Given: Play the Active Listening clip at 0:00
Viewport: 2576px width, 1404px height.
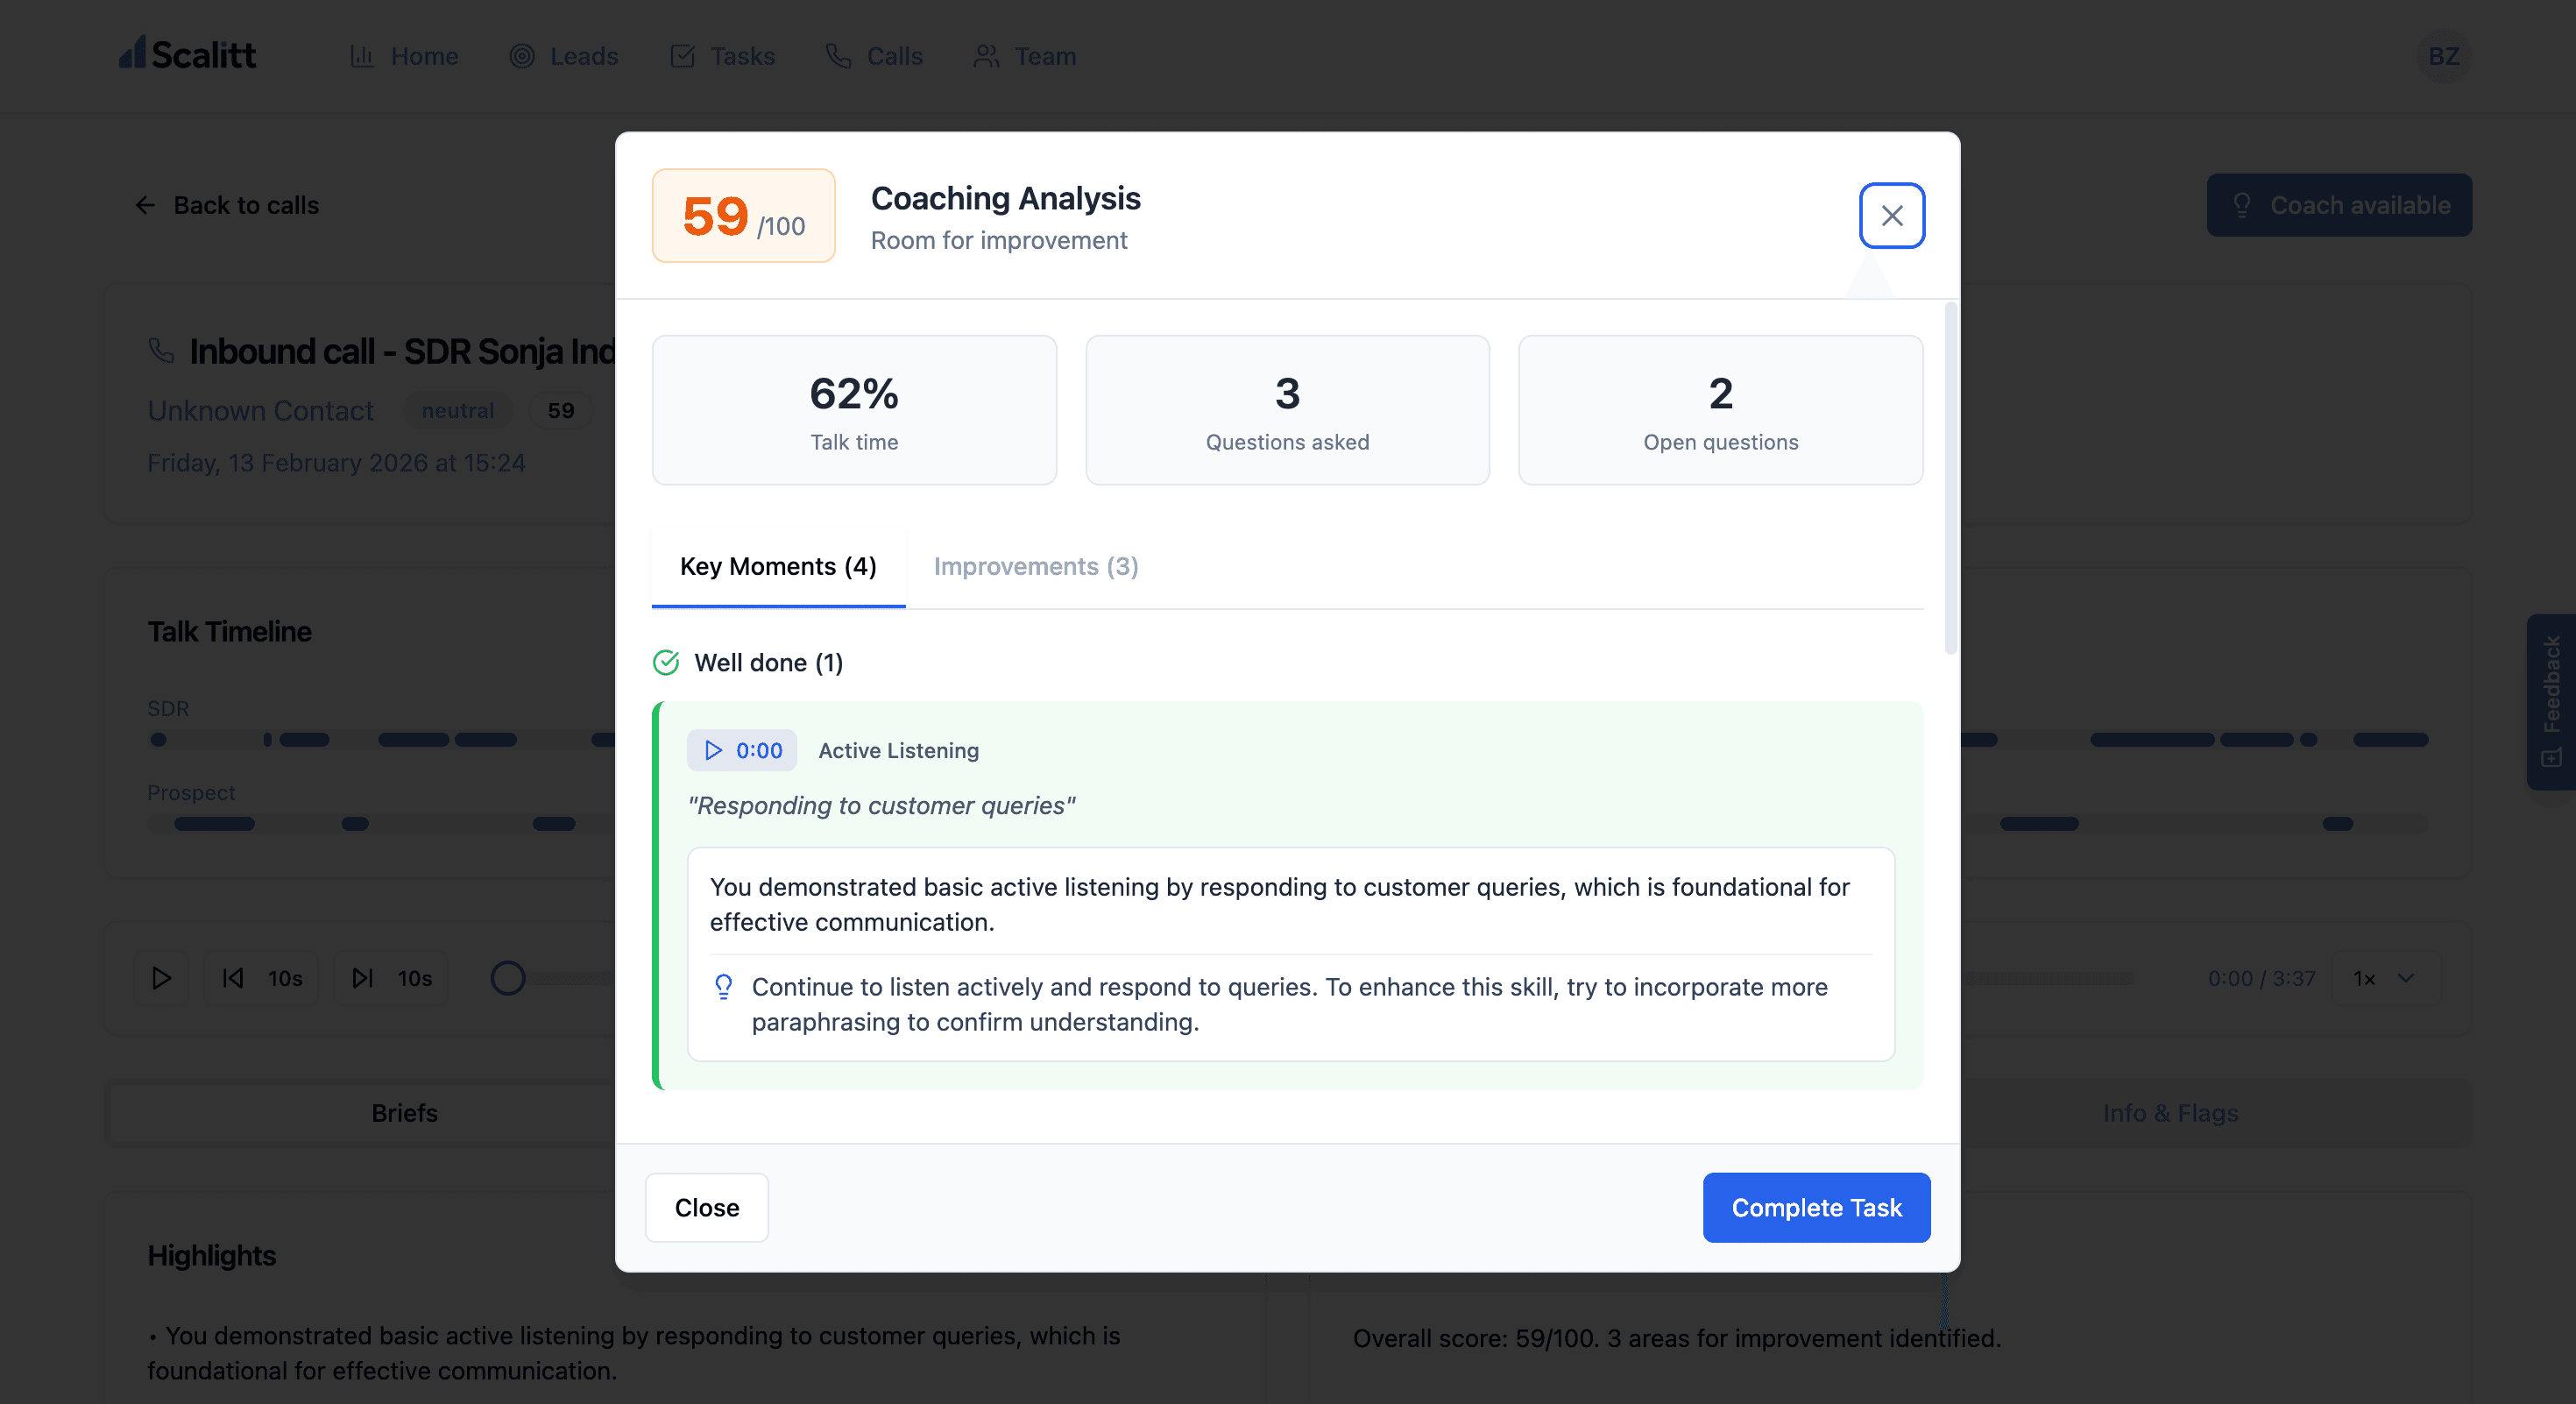Looking at the screenshot, I should [741, 750].
